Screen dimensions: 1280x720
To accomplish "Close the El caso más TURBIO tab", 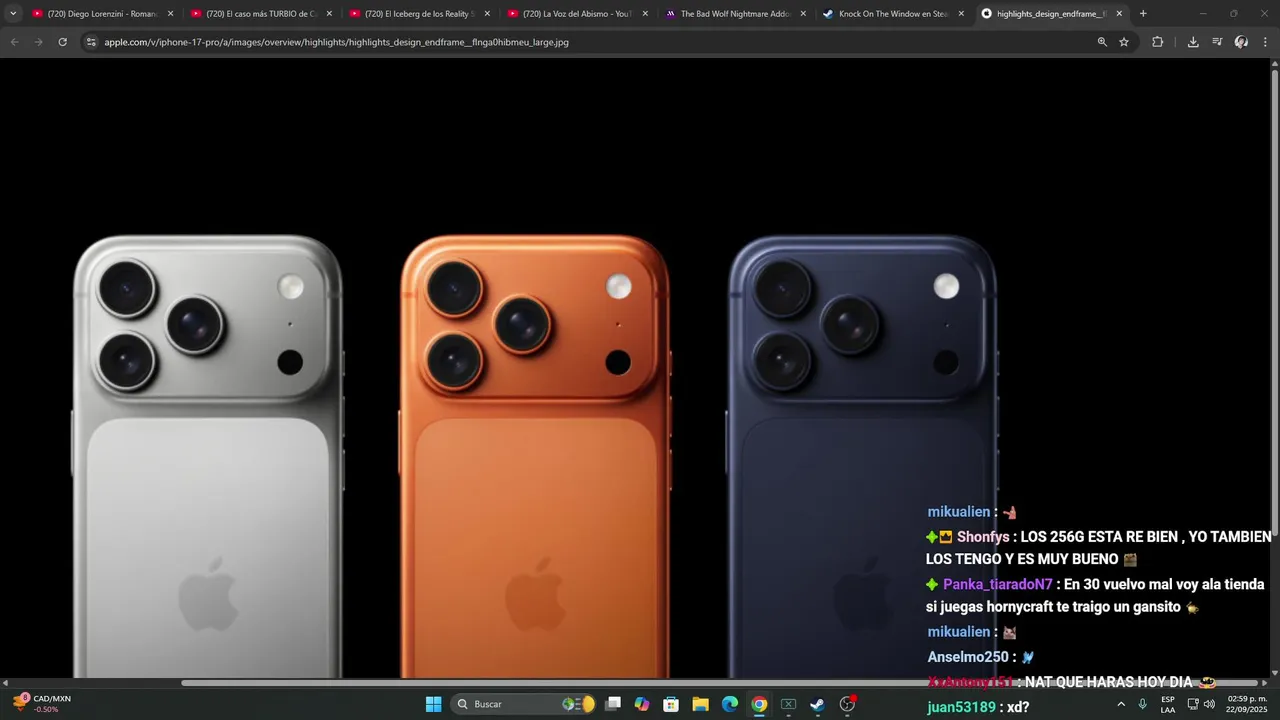I will tap(329, 14).
